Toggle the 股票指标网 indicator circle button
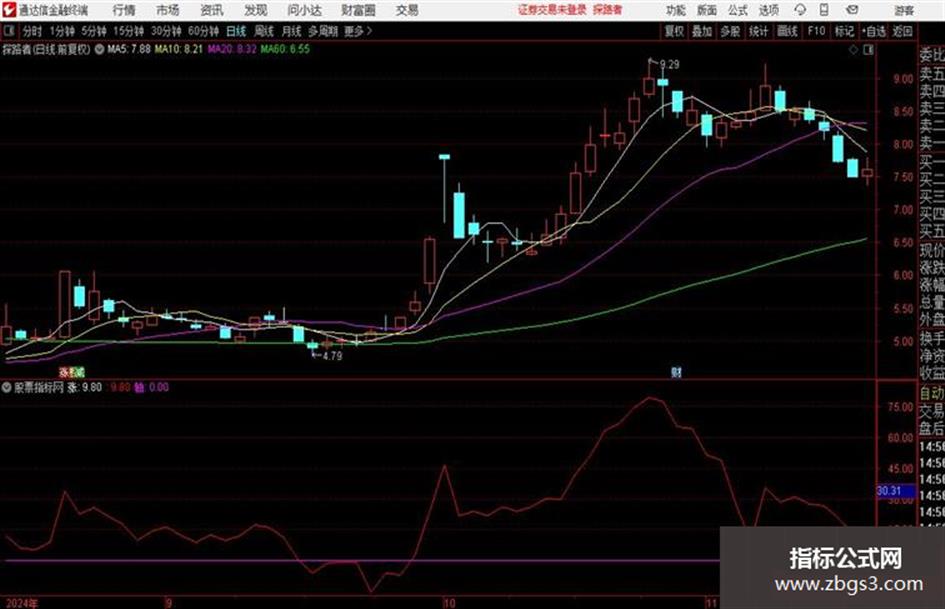945x609 pixels. coord(7,388)
